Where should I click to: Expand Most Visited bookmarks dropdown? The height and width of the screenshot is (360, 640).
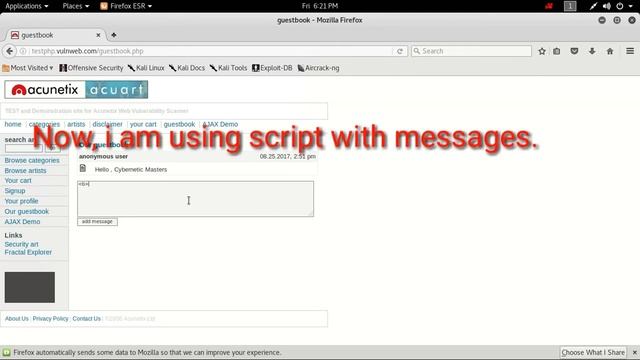click(x=28, y=68)
